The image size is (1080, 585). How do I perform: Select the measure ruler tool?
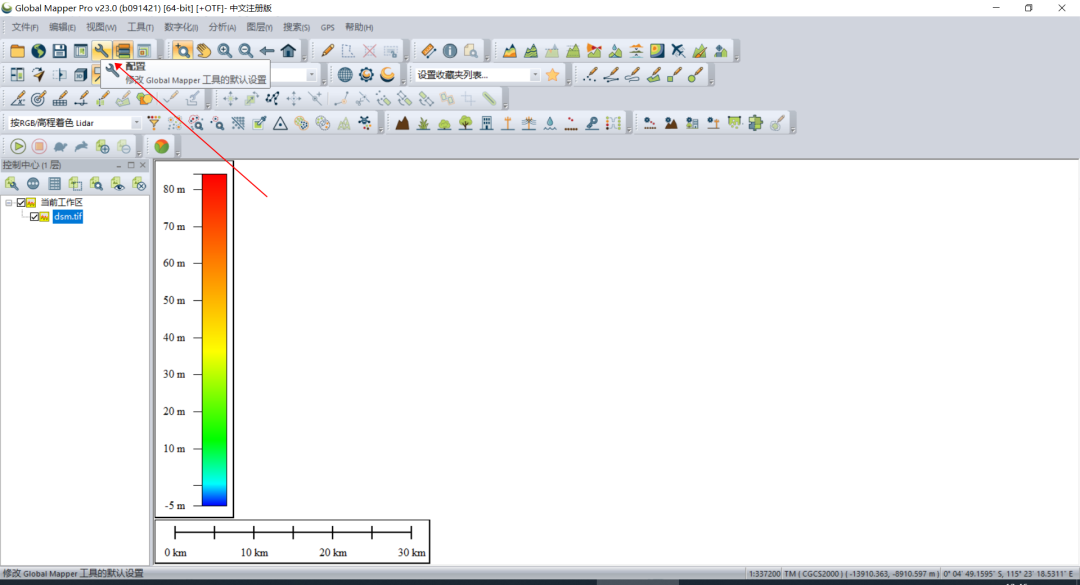click(x=428, y=50)
